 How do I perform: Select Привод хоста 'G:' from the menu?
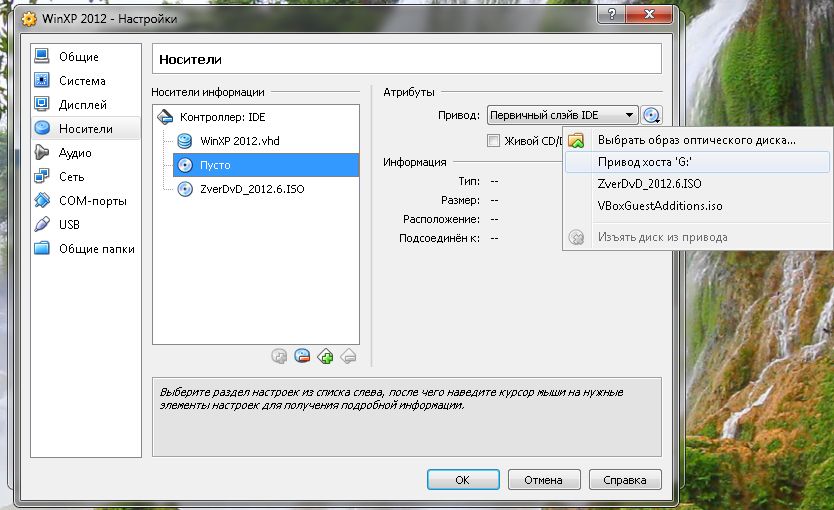point(658,162)
